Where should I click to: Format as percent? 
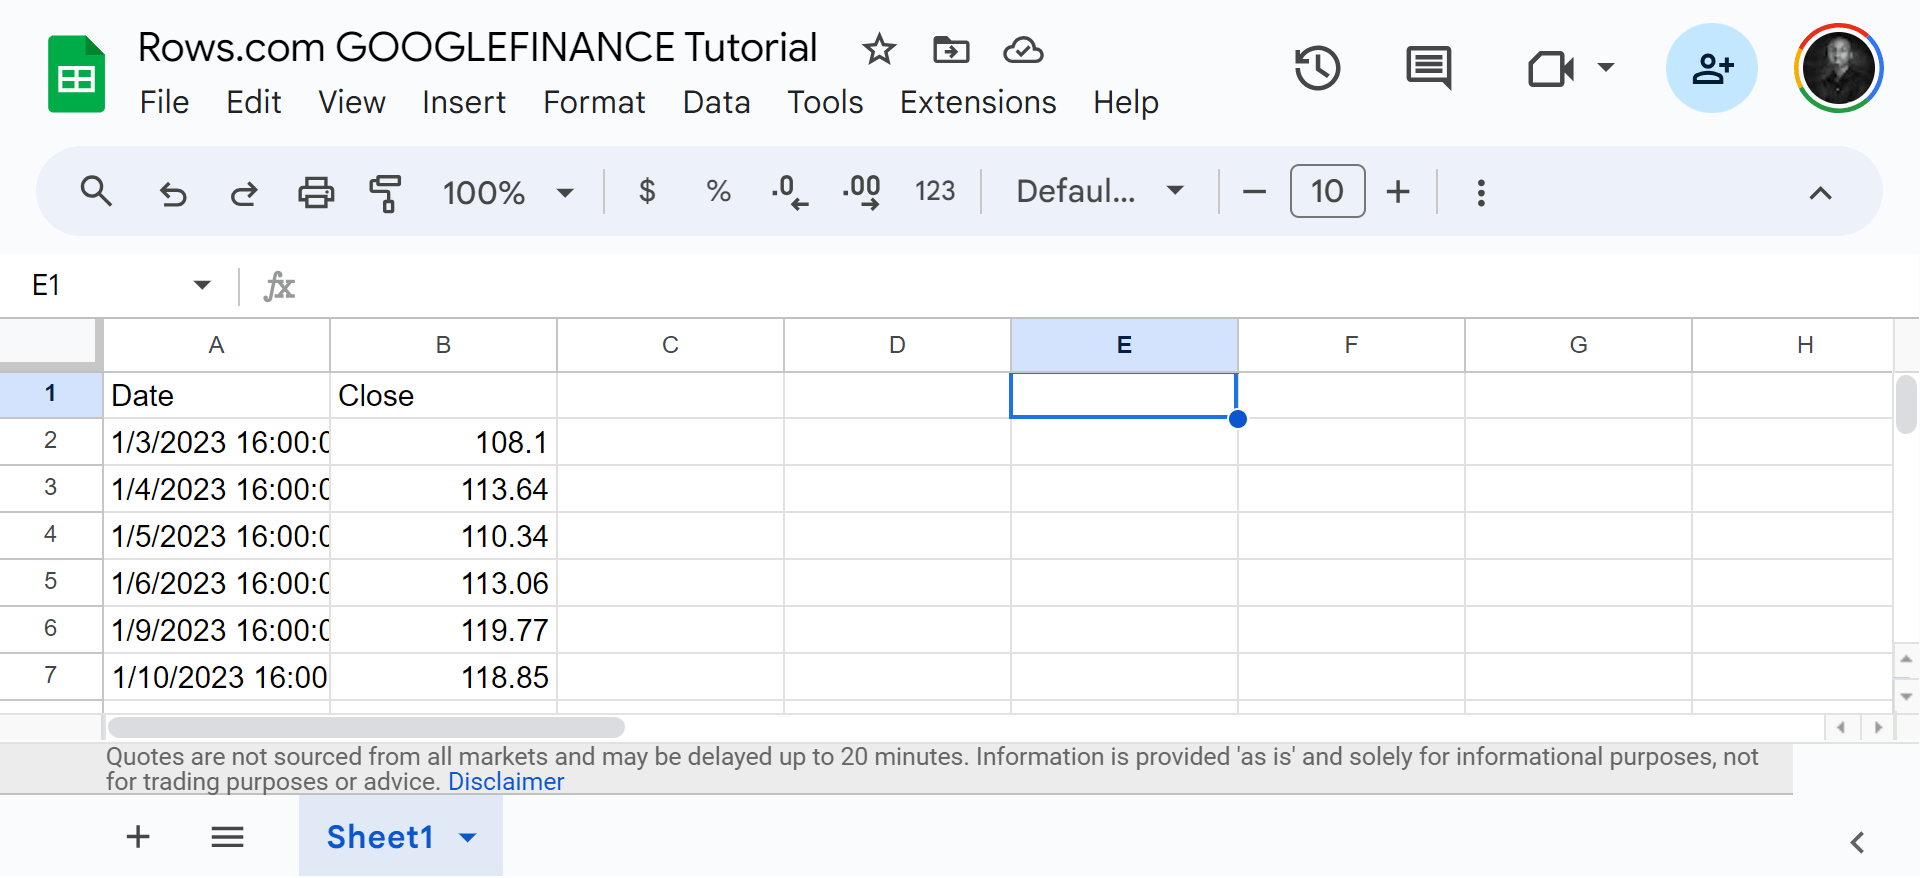pos(718,191)
